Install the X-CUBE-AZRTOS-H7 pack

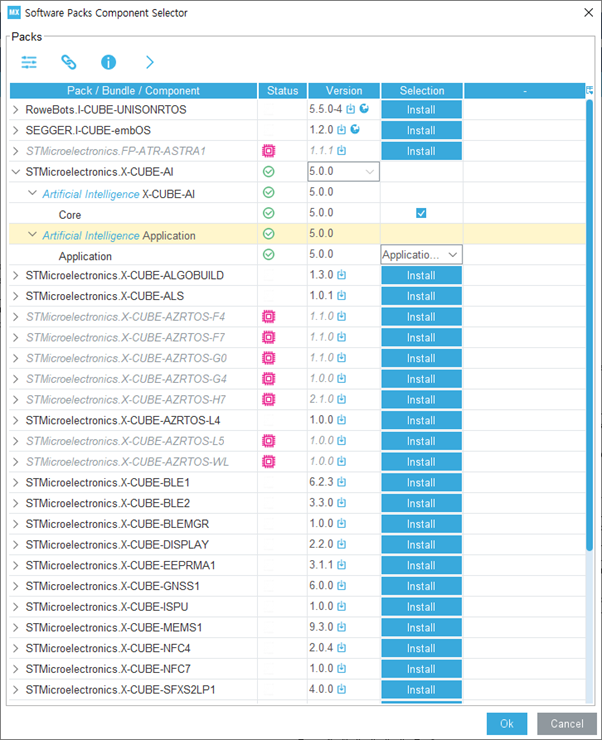click(421, 400)
